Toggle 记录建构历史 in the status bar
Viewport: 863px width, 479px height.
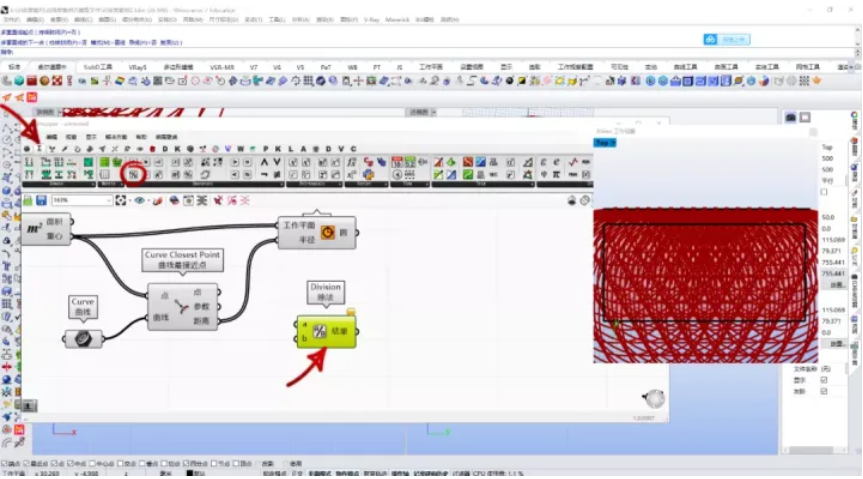tap(430, 473)
